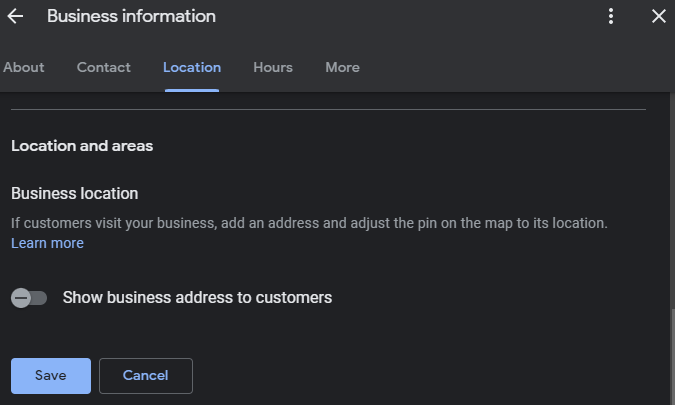The width and height of the screenshot is (675, 405).
Task: Cancel the location edits
Action: tap(146, 376)
